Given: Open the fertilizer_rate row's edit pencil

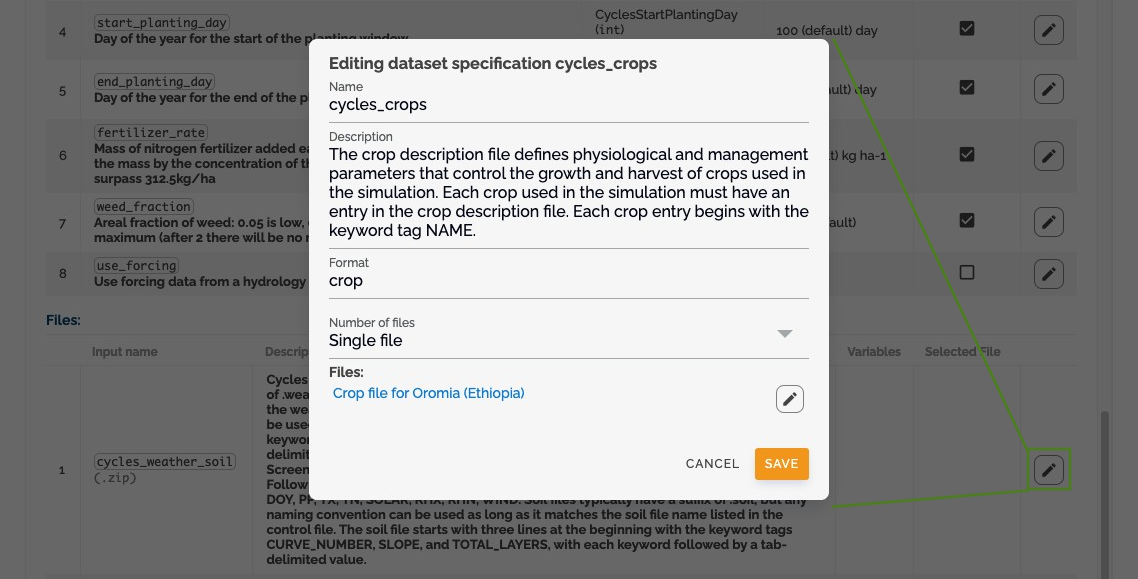Looking at the screenshot, I should [x=1049, y=156].
